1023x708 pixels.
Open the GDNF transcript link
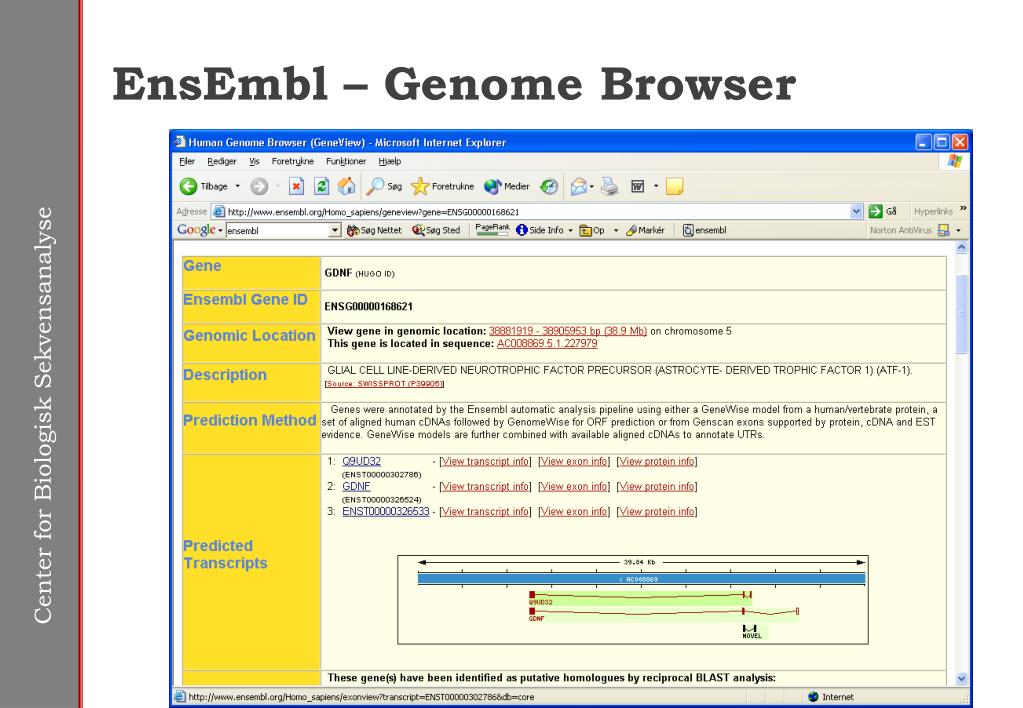[356, 486]
